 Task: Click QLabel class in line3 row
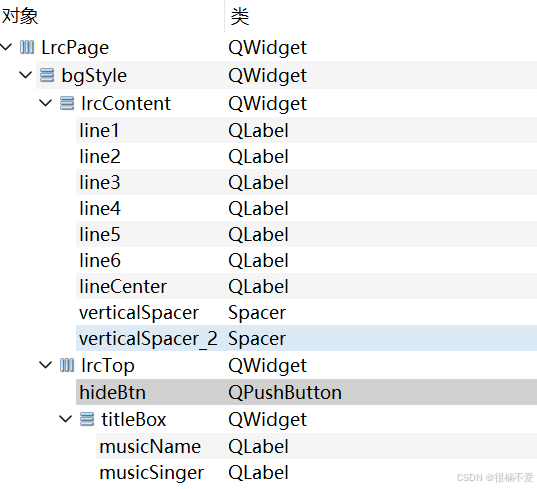click(259, 182)
